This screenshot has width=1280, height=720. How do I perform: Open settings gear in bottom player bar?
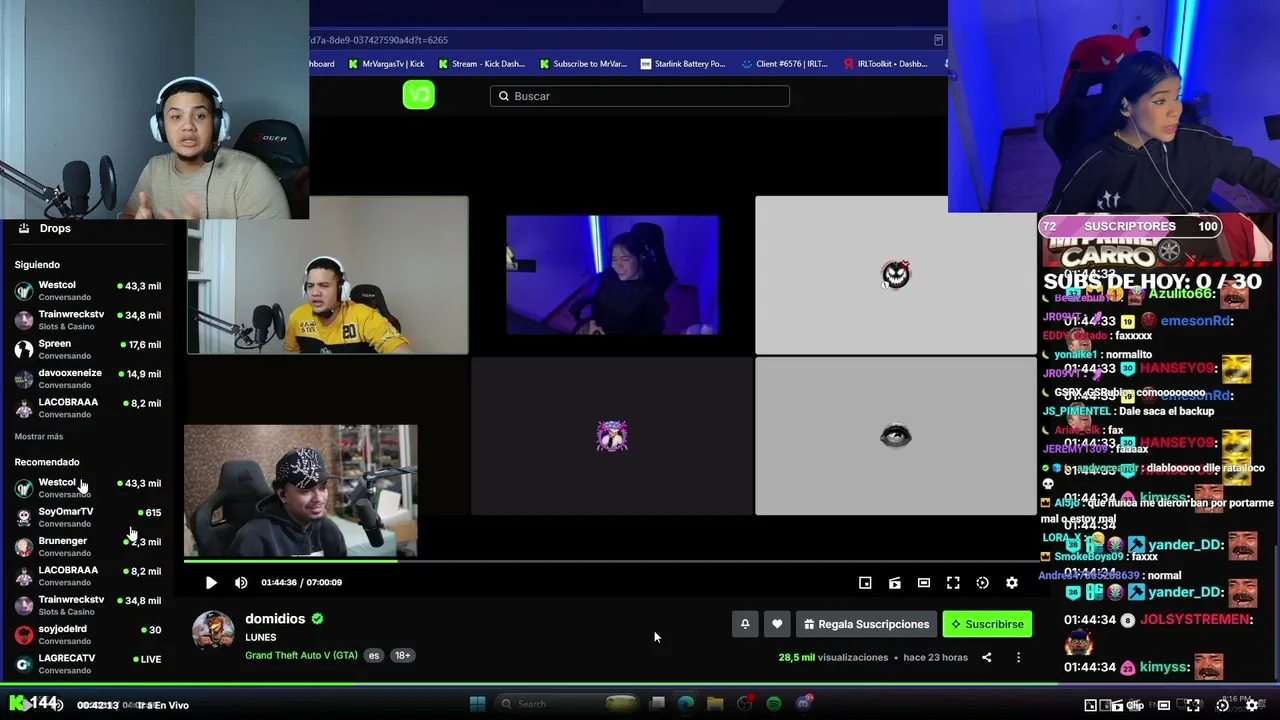(x=1251, y=705)
